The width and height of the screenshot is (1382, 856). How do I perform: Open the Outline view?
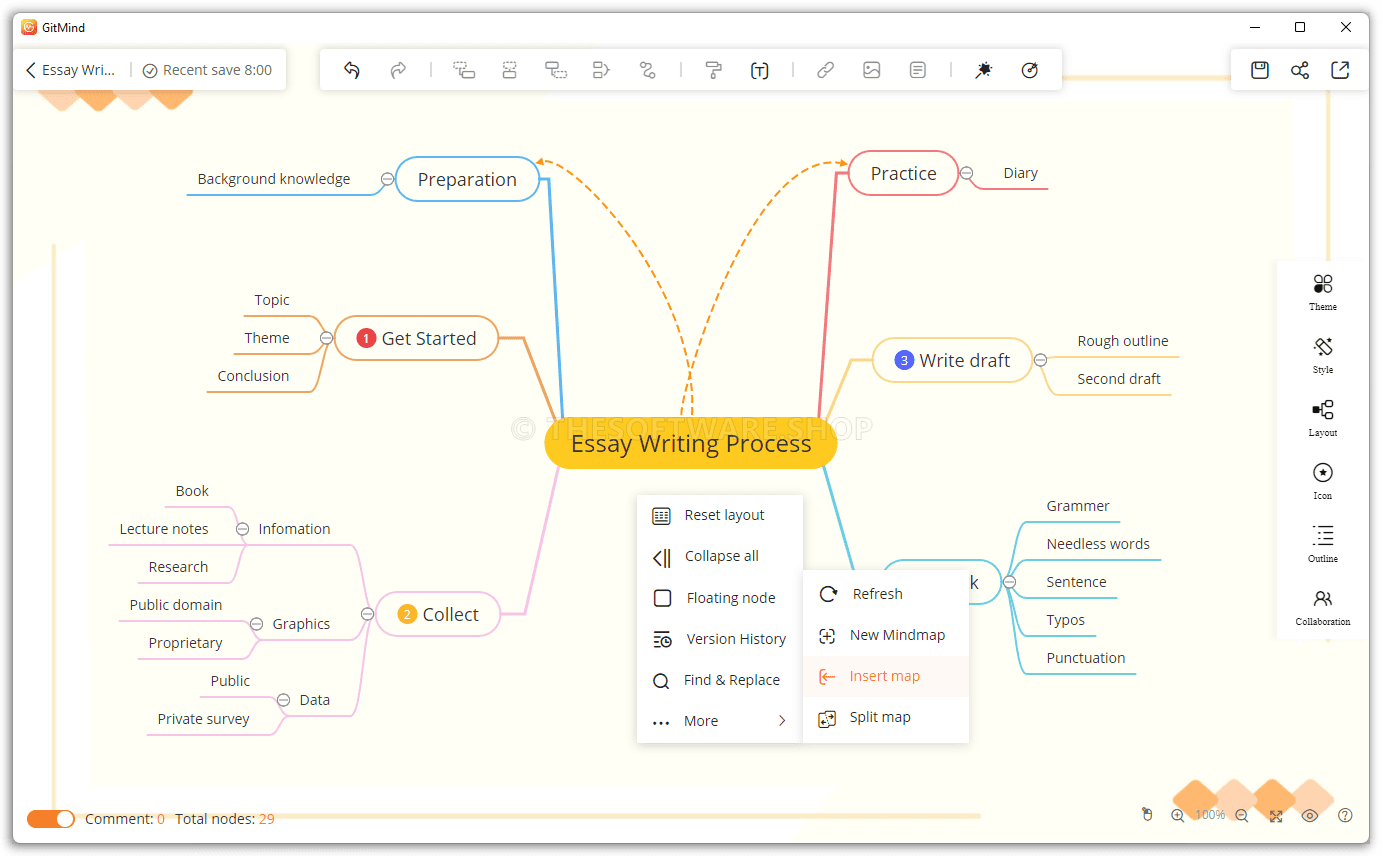[1323, 544]
